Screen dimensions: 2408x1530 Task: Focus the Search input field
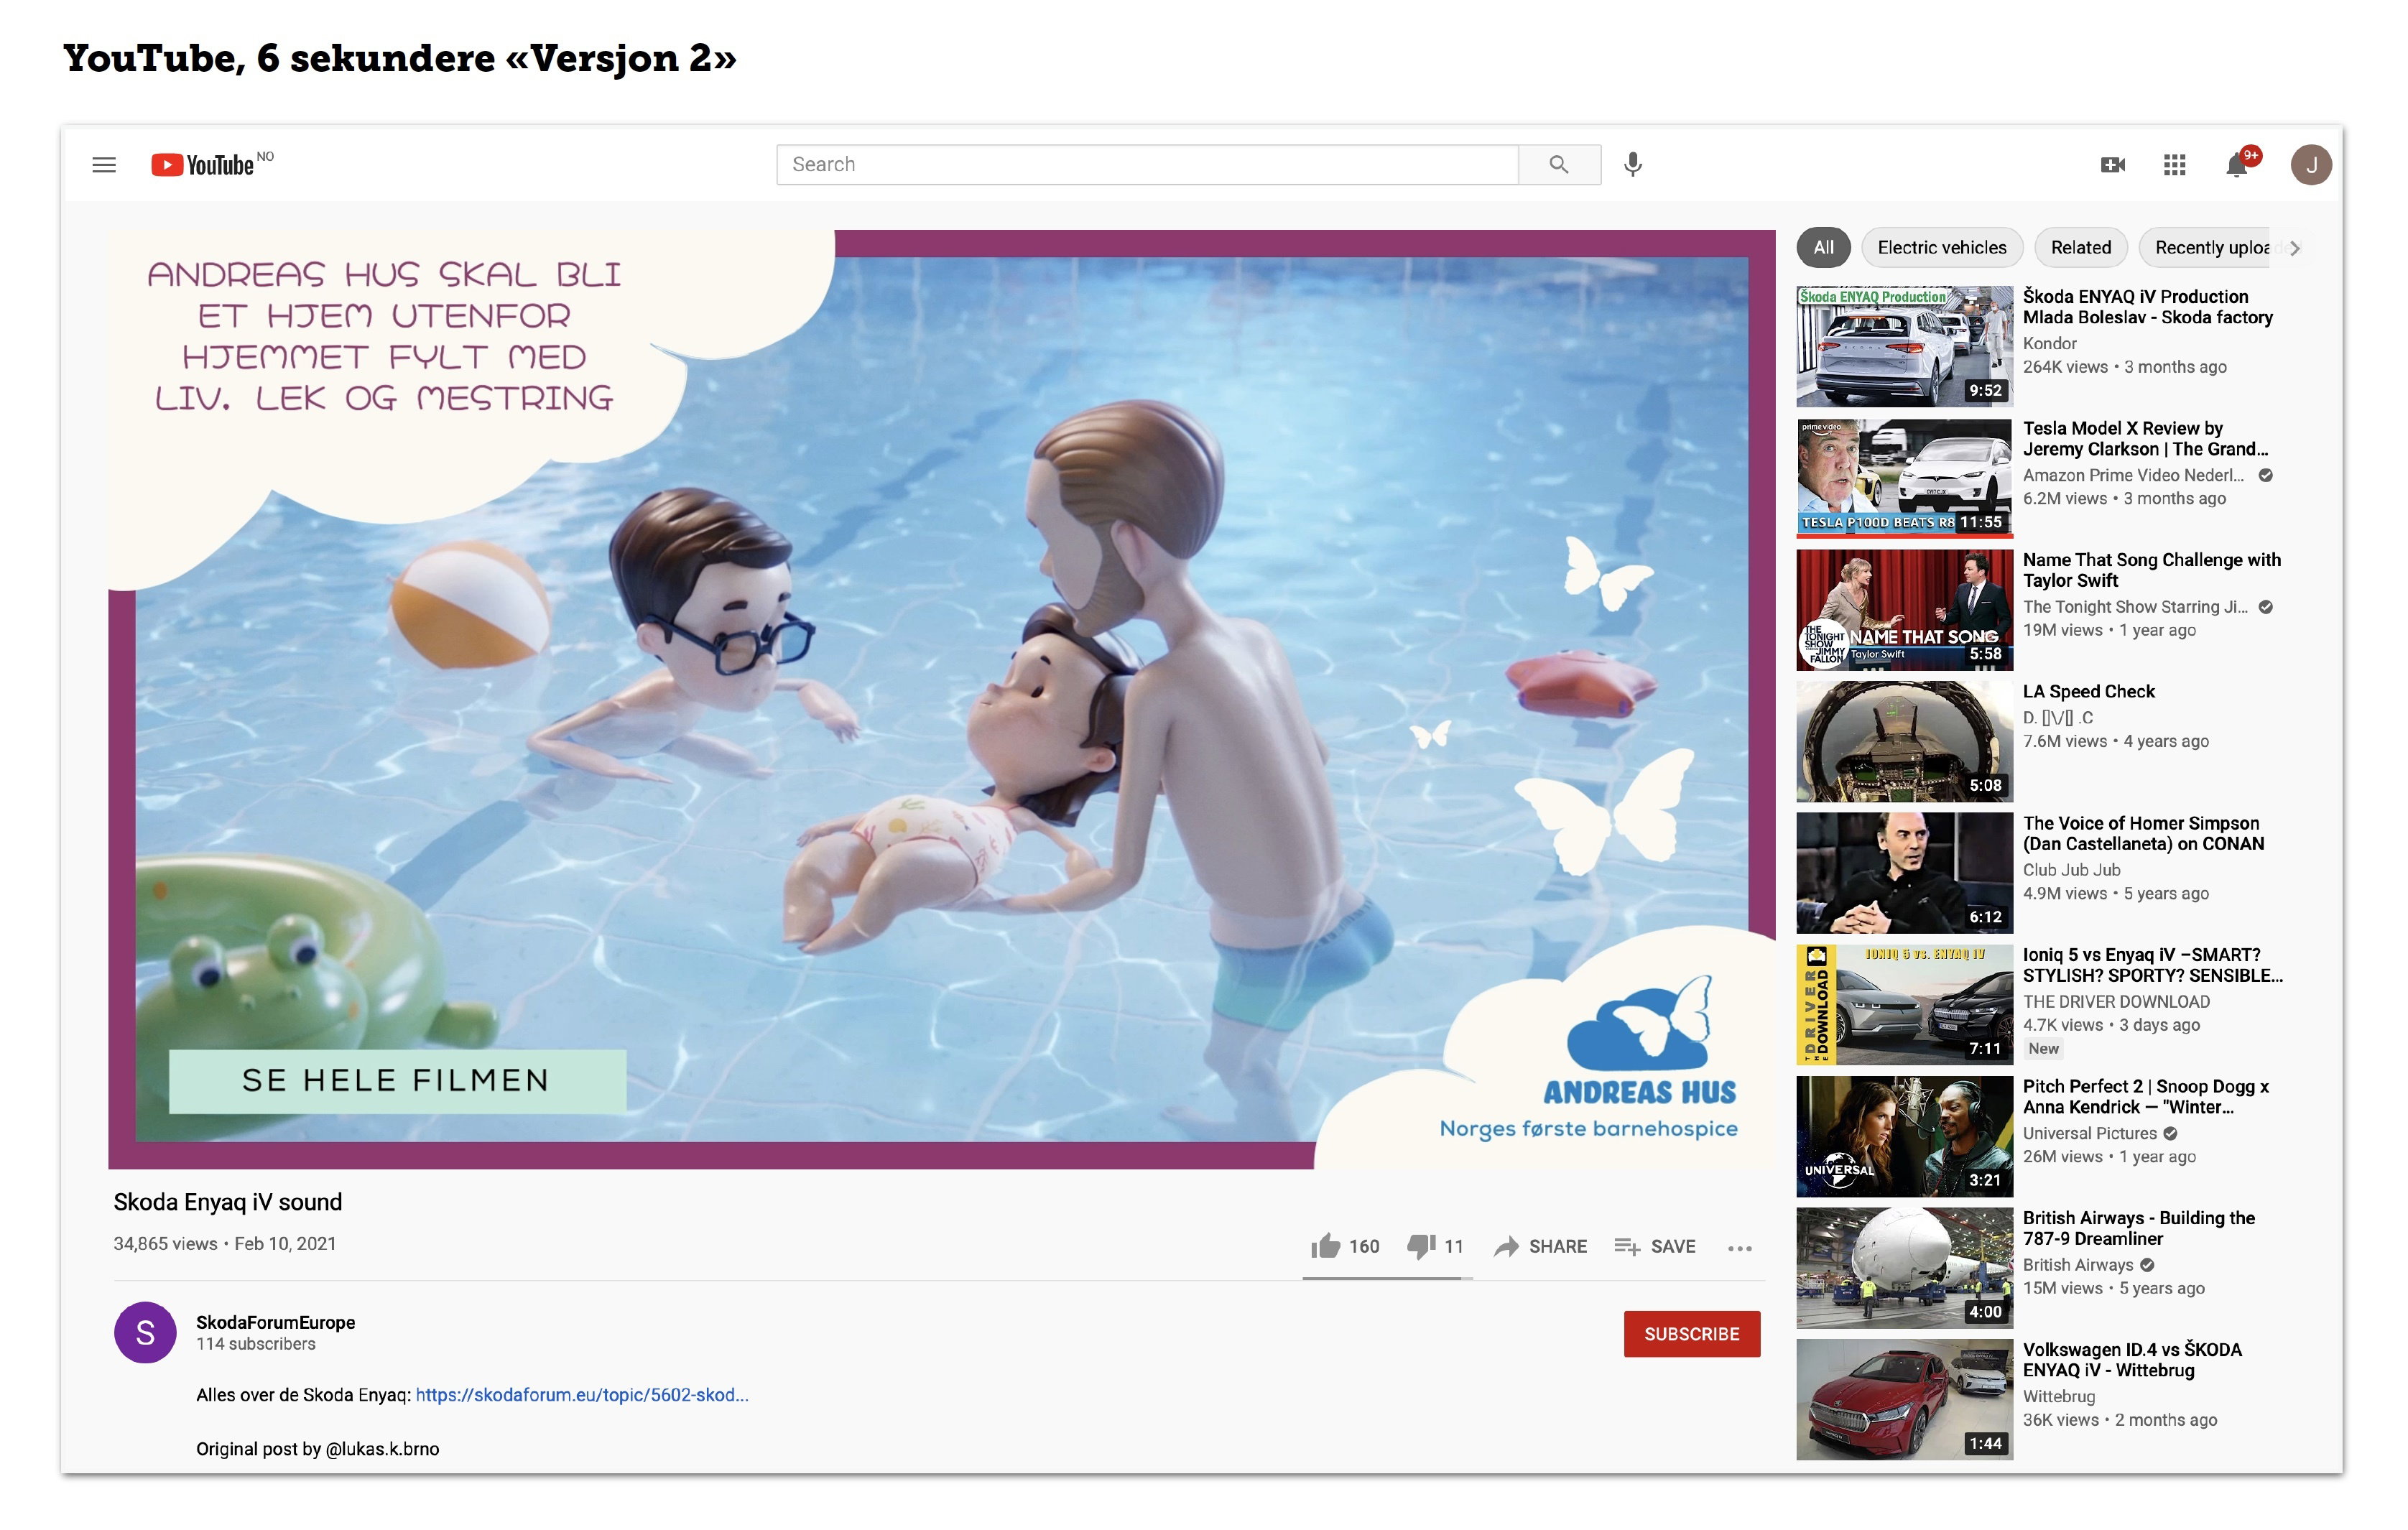click(1147, 164)
